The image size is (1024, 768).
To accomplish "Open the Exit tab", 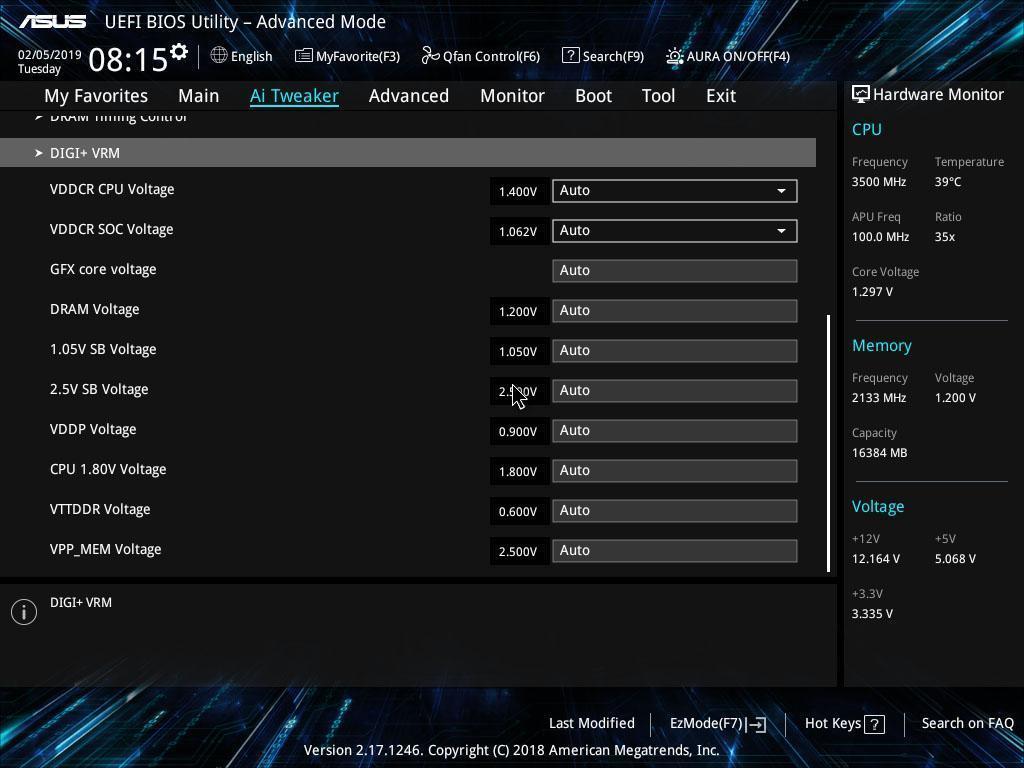I will pos(721,96).
